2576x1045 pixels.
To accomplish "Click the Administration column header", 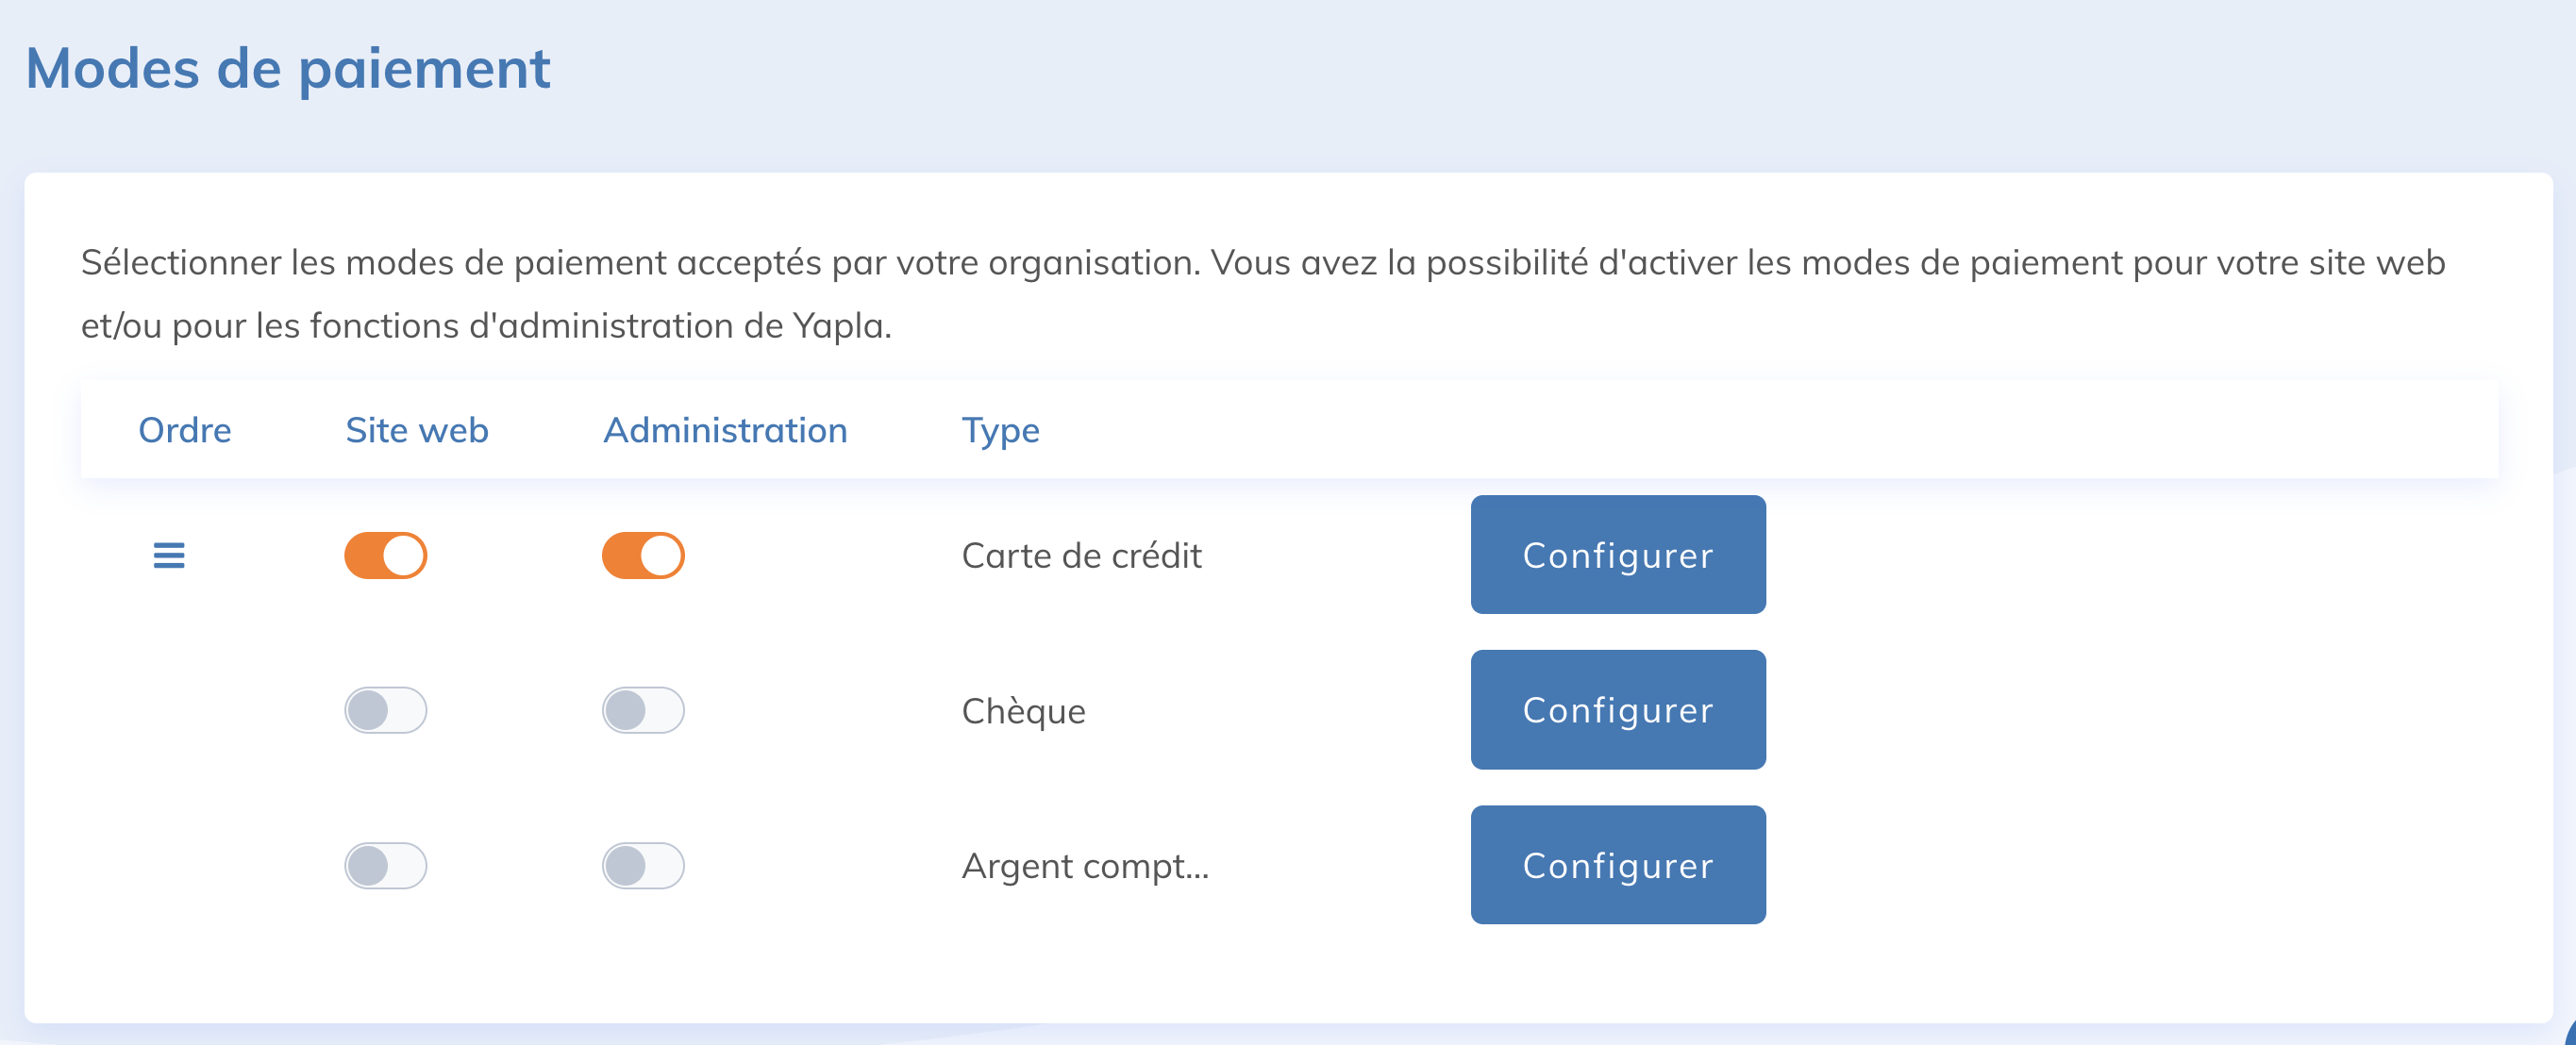I will click(725, 430).
